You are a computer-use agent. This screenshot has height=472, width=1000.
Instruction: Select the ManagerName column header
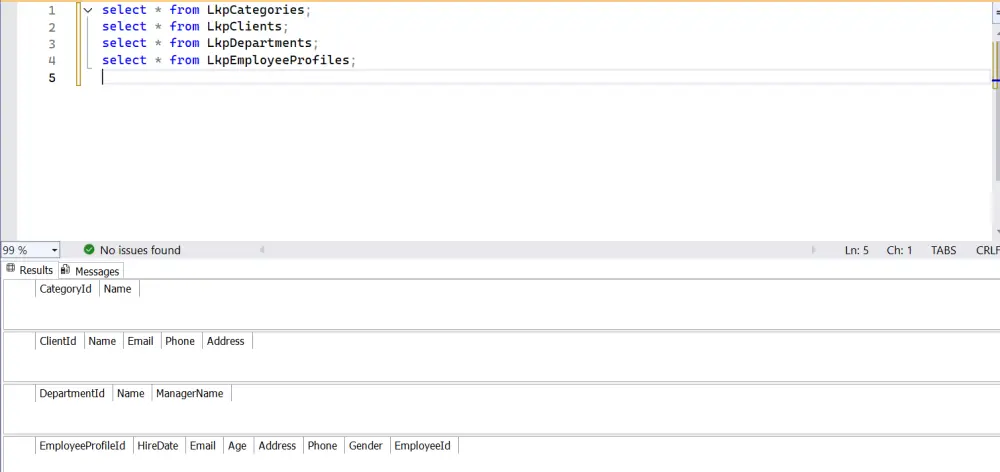(190, 394)
